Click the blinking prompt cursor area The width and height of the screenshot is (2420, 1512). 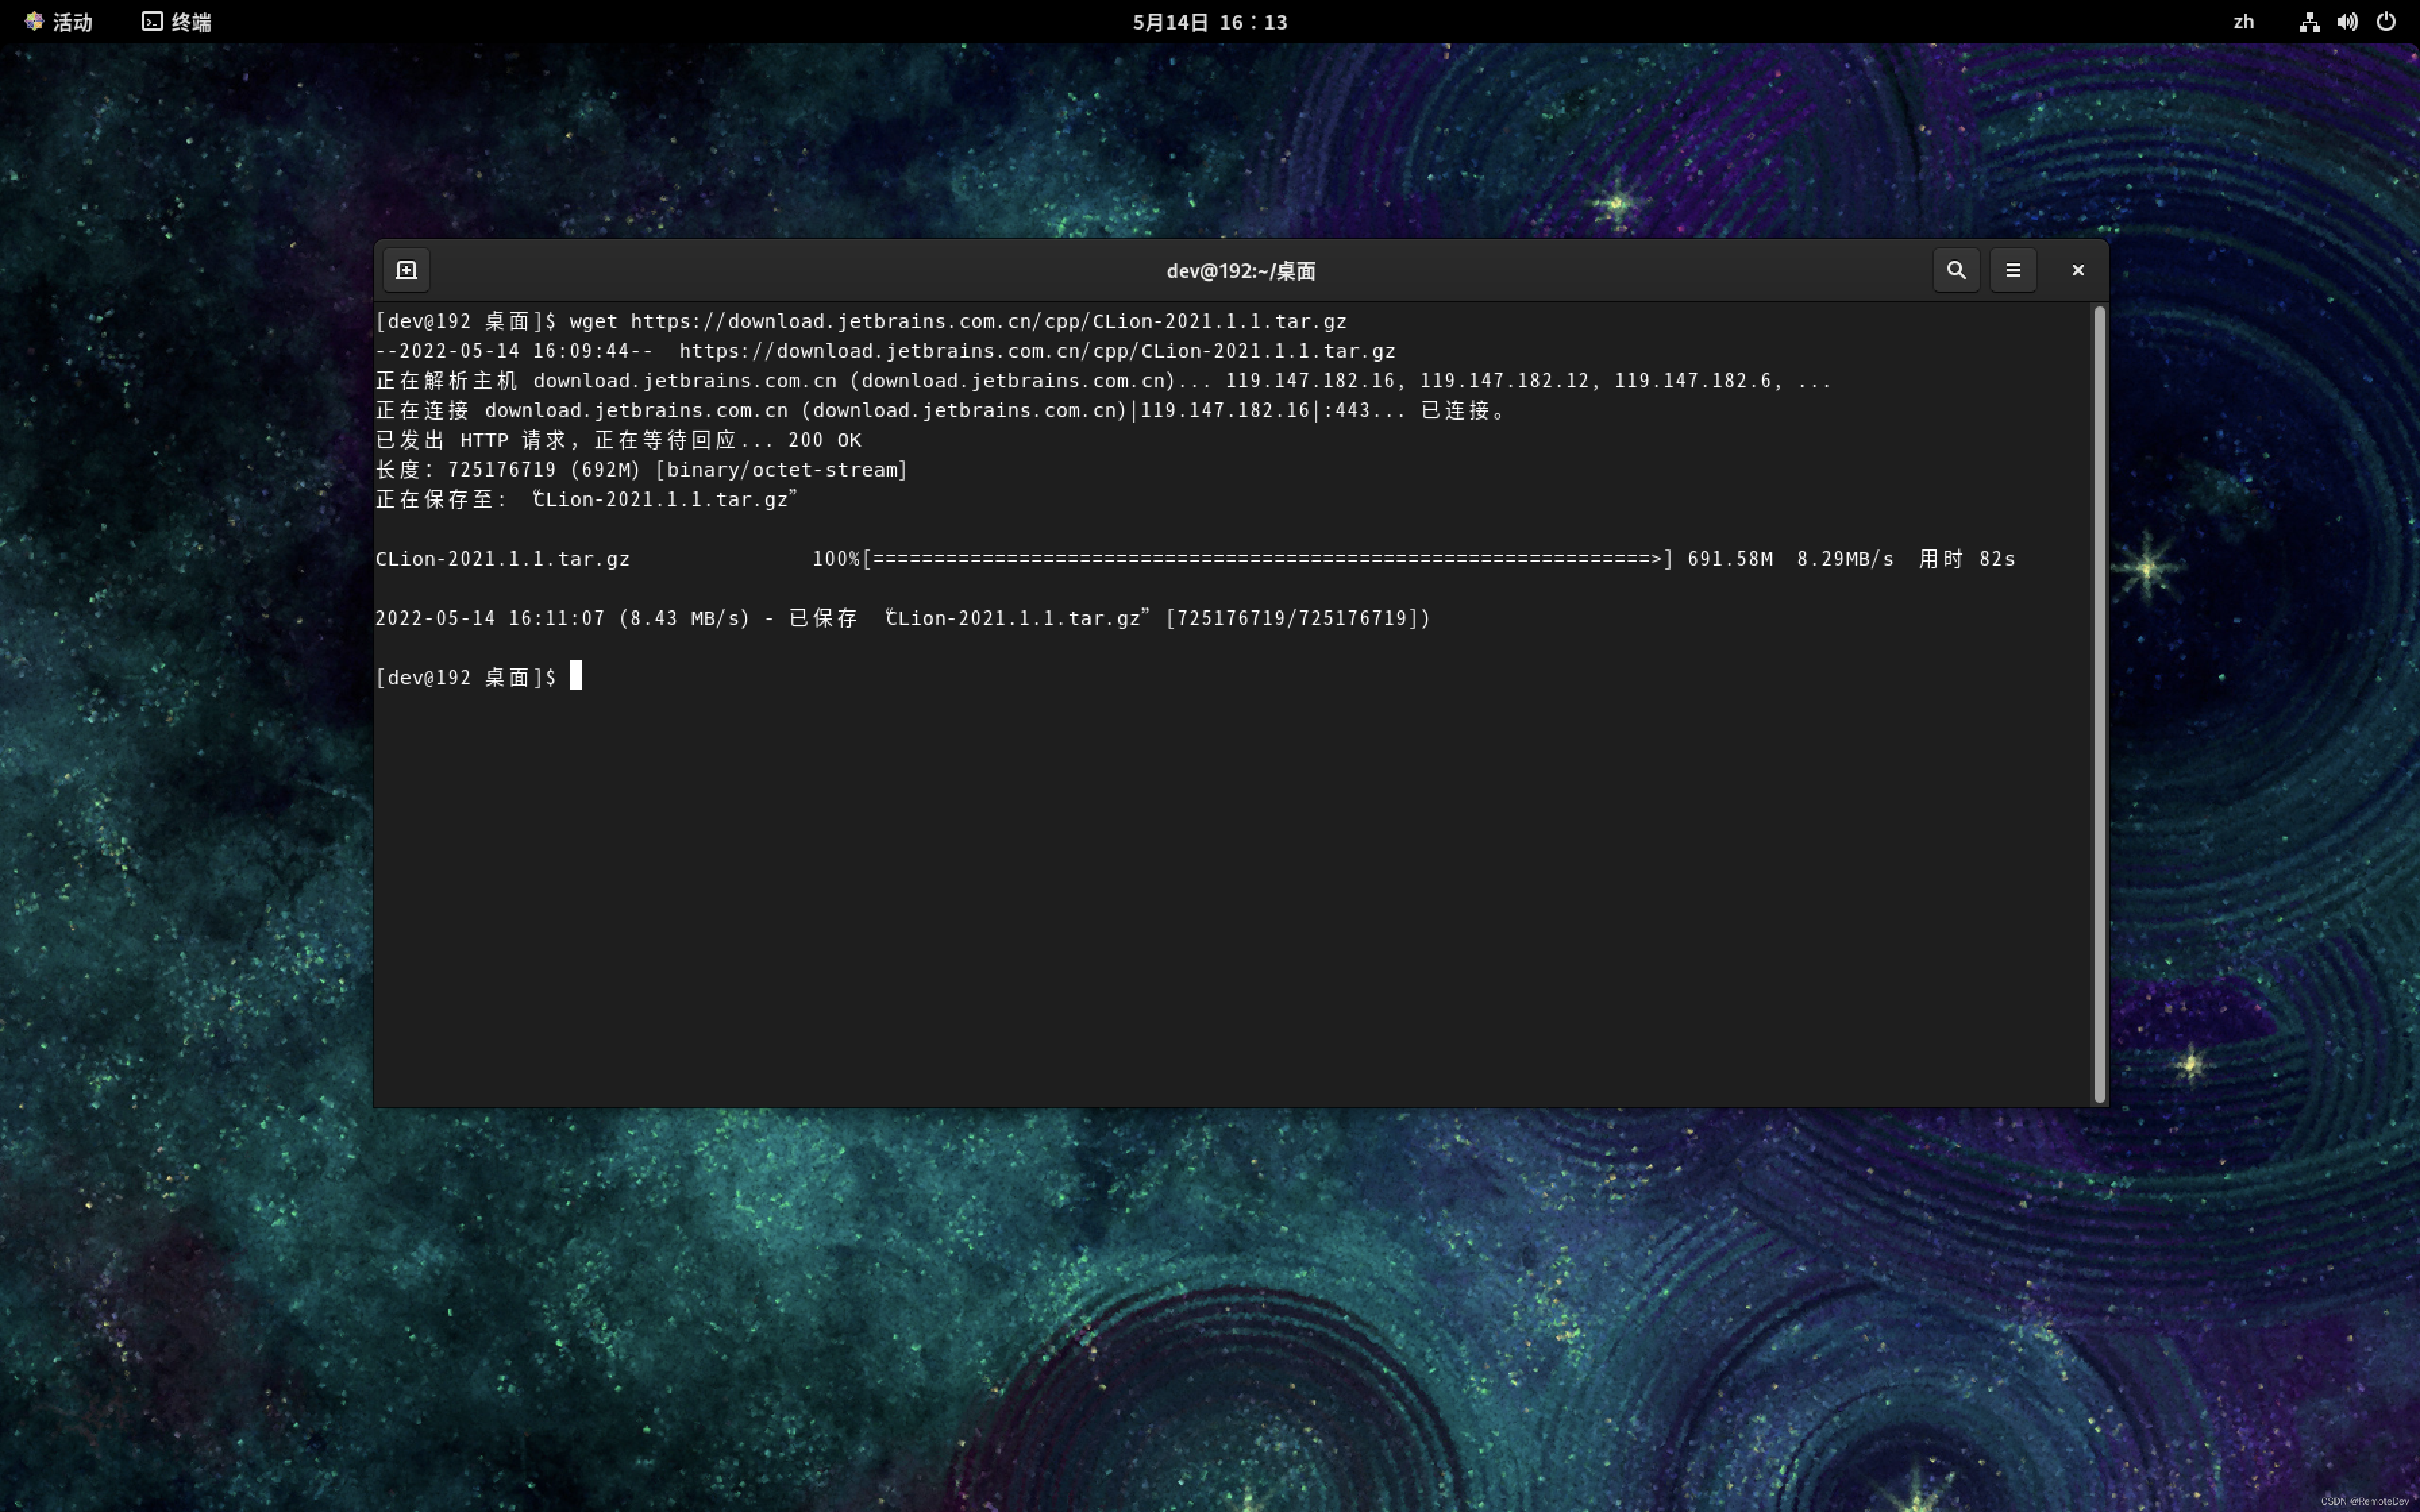coord(576,676)
